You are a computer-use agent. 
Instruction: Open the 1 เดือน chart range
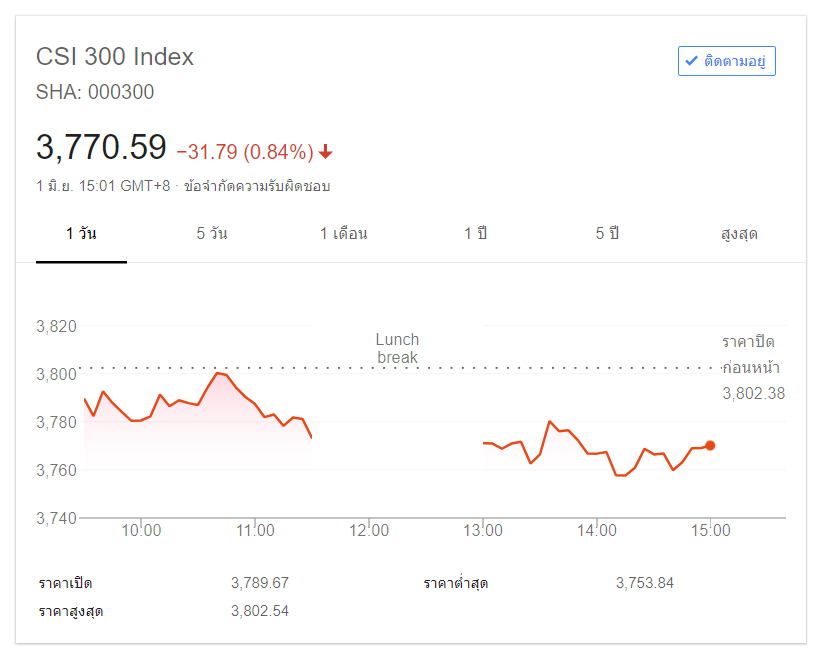click(x=344, y=234)
